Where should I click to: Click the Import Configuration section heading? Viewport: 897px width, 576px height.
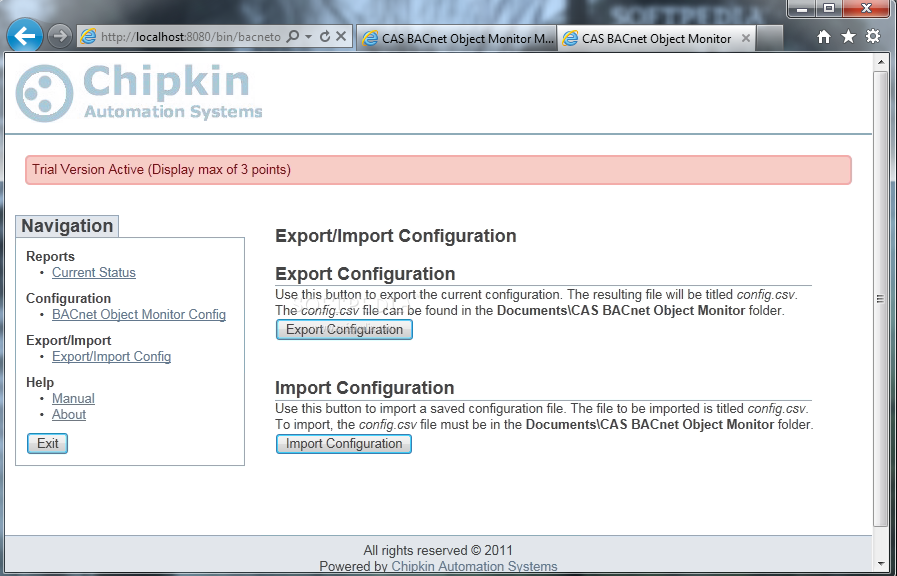pos(364,388)
